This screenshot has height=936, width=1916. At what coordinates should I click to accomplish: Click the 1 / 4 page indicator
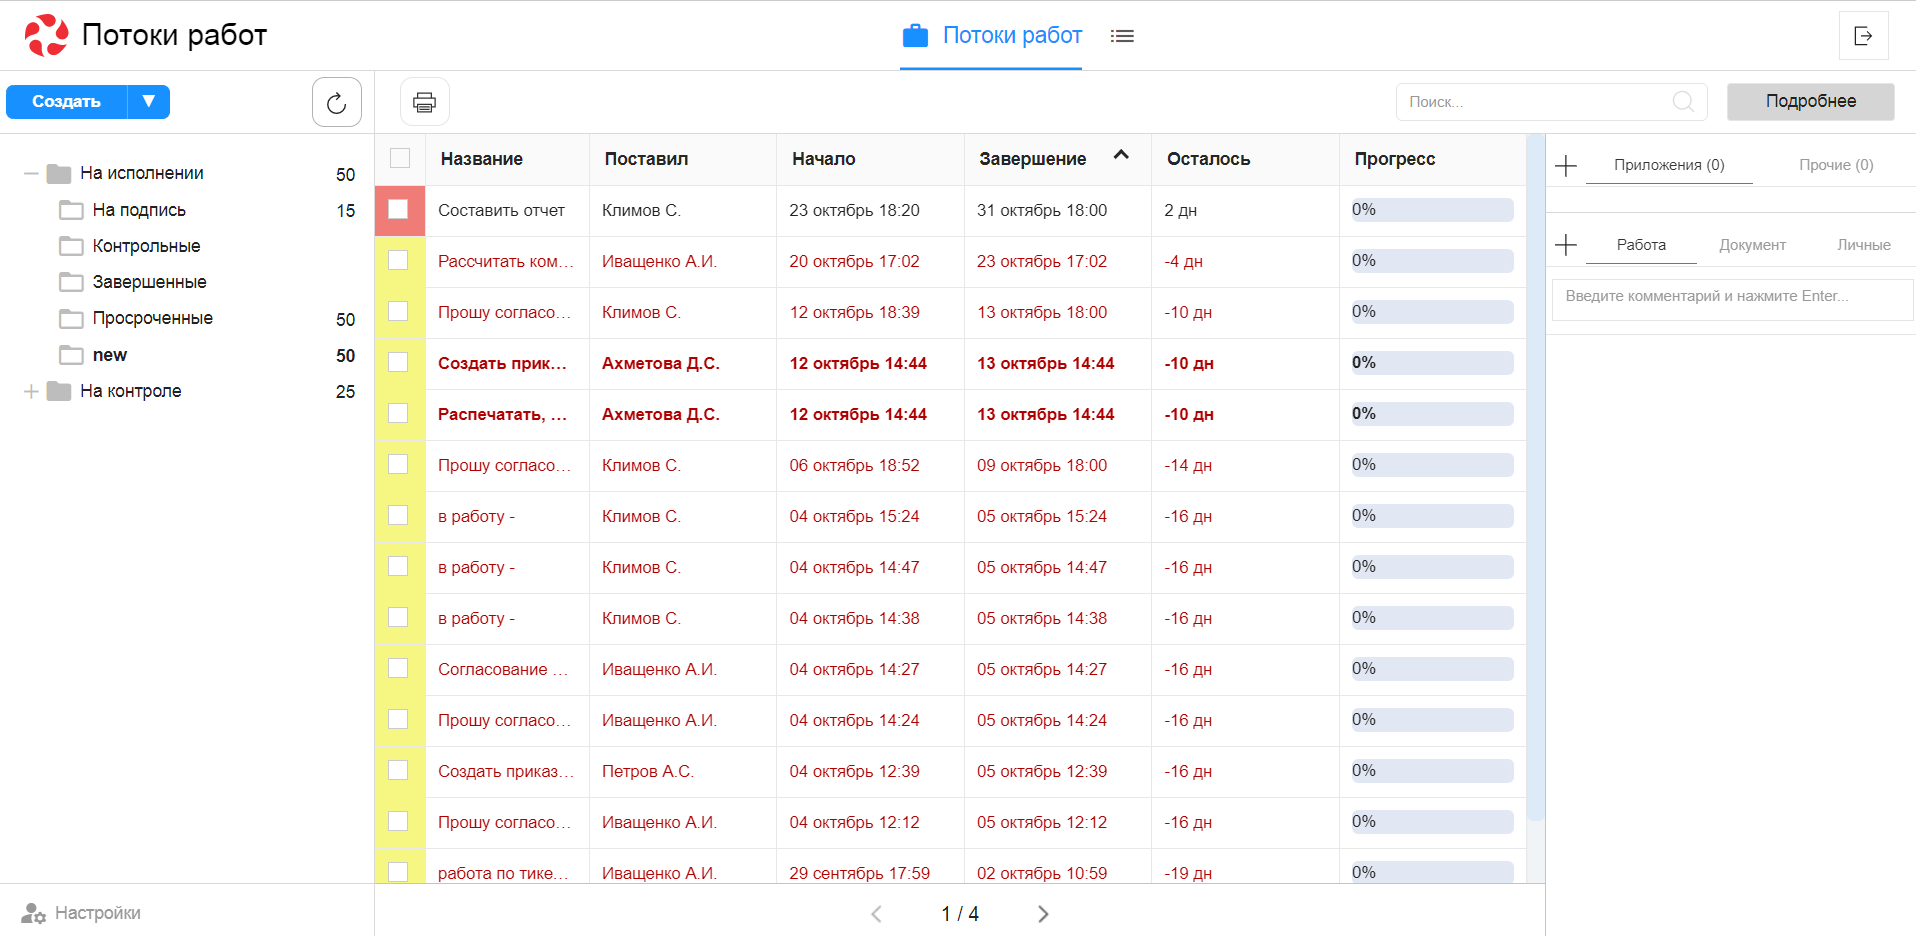tap(959, 914)
